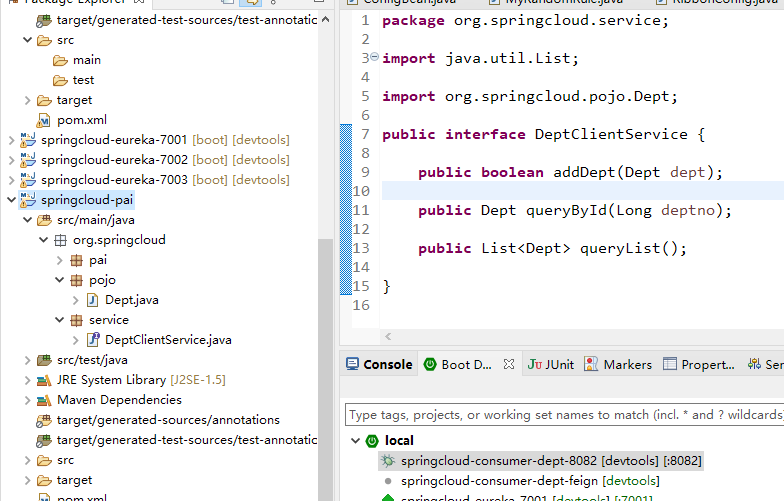This screenshot has width=784, height=501.
Task: Click the src/test/java source folder icon
Action: (x=44, y=360)
